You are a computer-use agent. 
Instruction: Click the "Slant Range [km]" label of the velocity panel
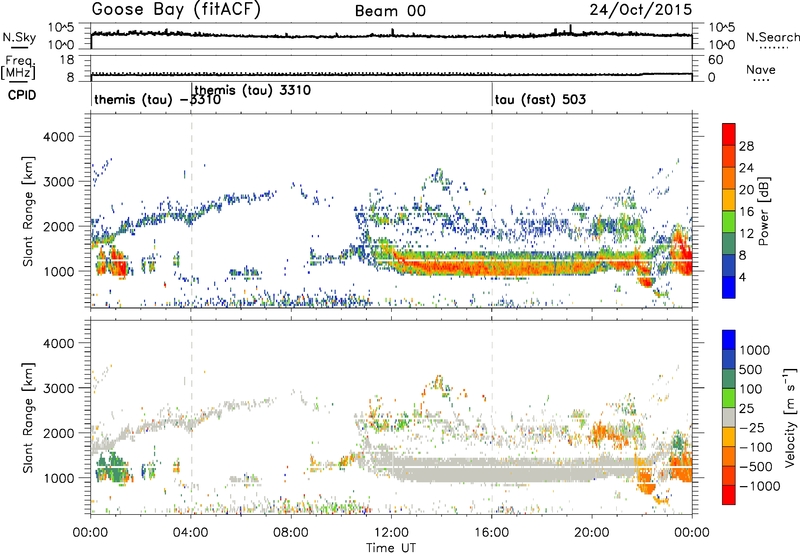(x=28, y=417)
